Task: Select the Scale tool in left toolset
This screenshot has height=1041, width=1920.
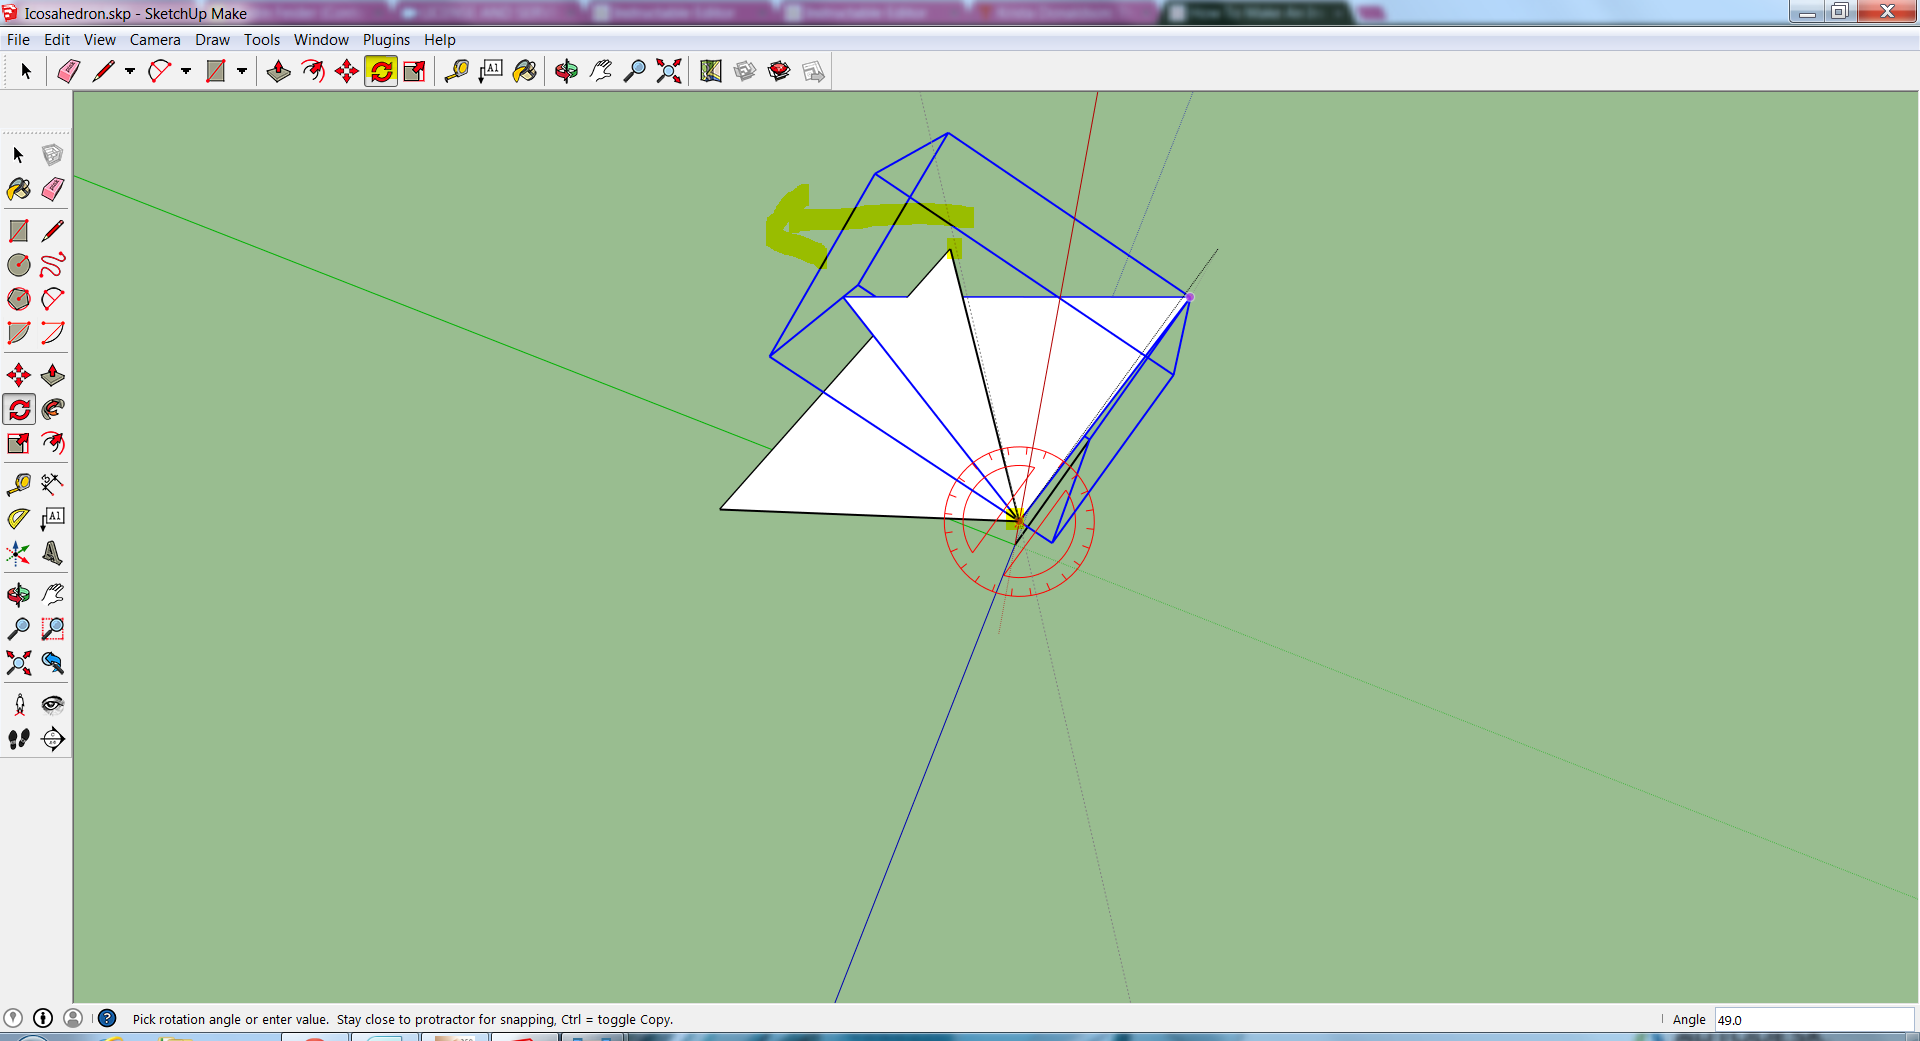Action: (x=19, y=443)
